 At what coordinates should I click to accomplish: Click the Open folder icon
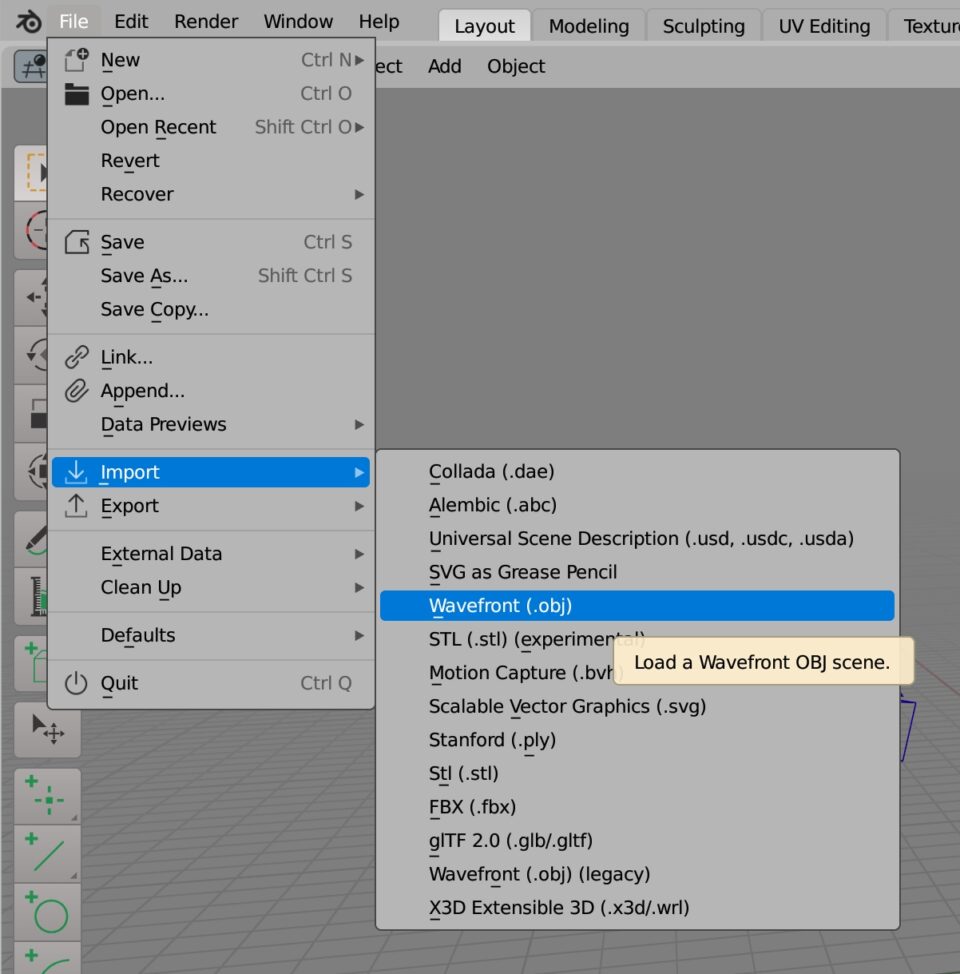(76, 94)
